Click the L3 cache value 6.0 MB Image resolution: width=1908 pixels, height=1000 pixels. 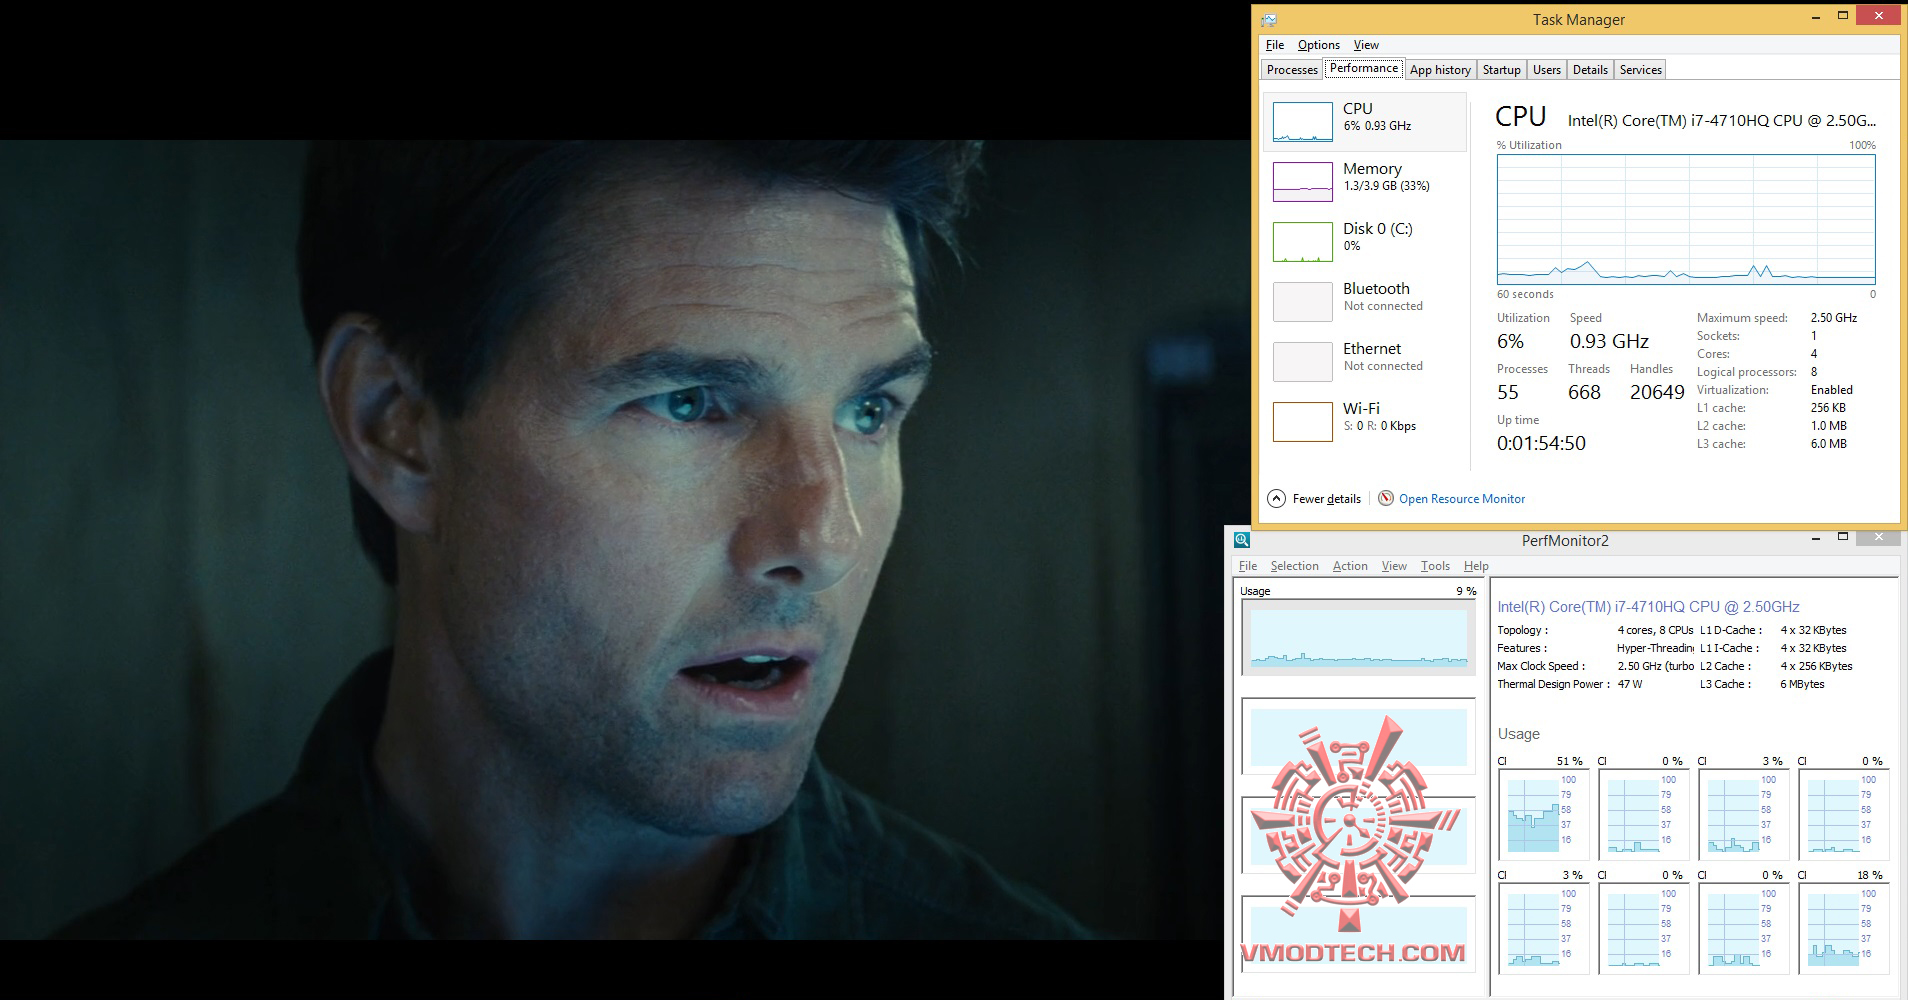click(x=1829, y=444)
